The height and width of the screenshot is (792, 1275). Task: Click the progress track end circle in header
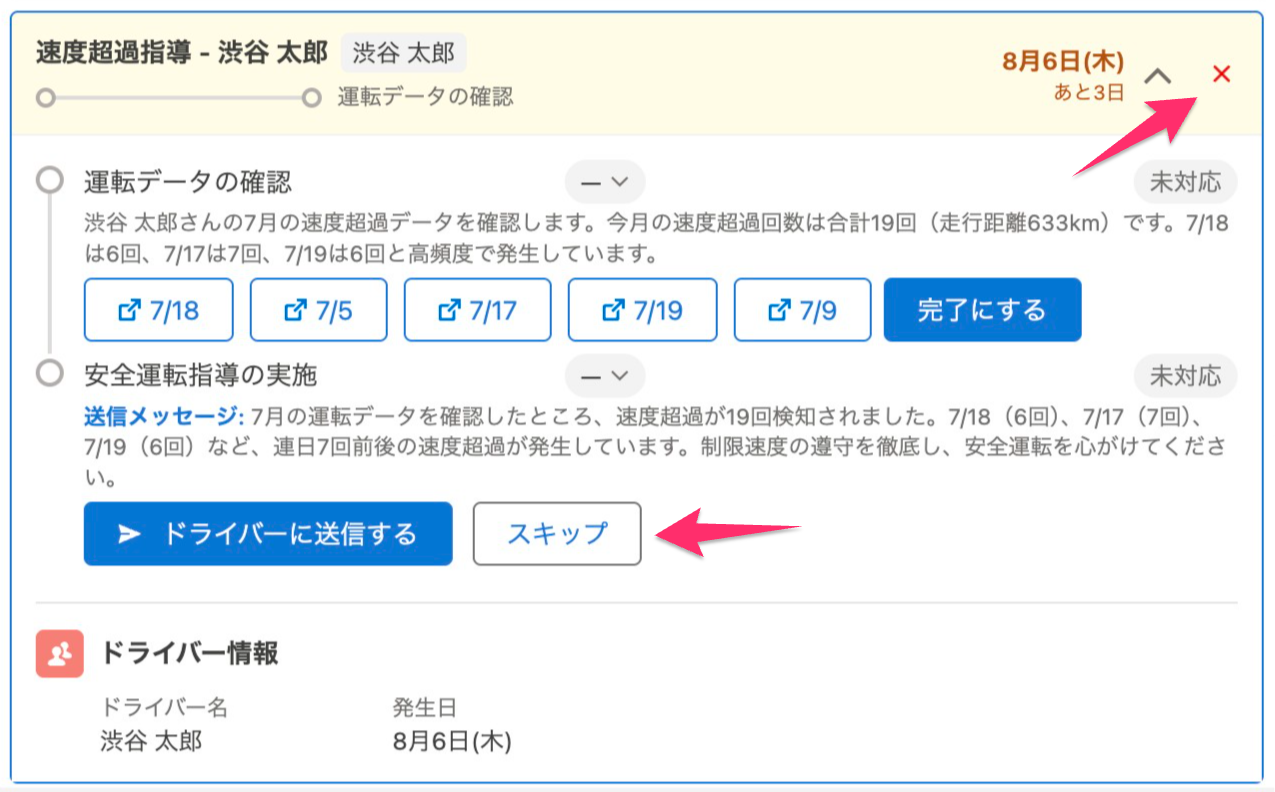(x=312, y=98)
